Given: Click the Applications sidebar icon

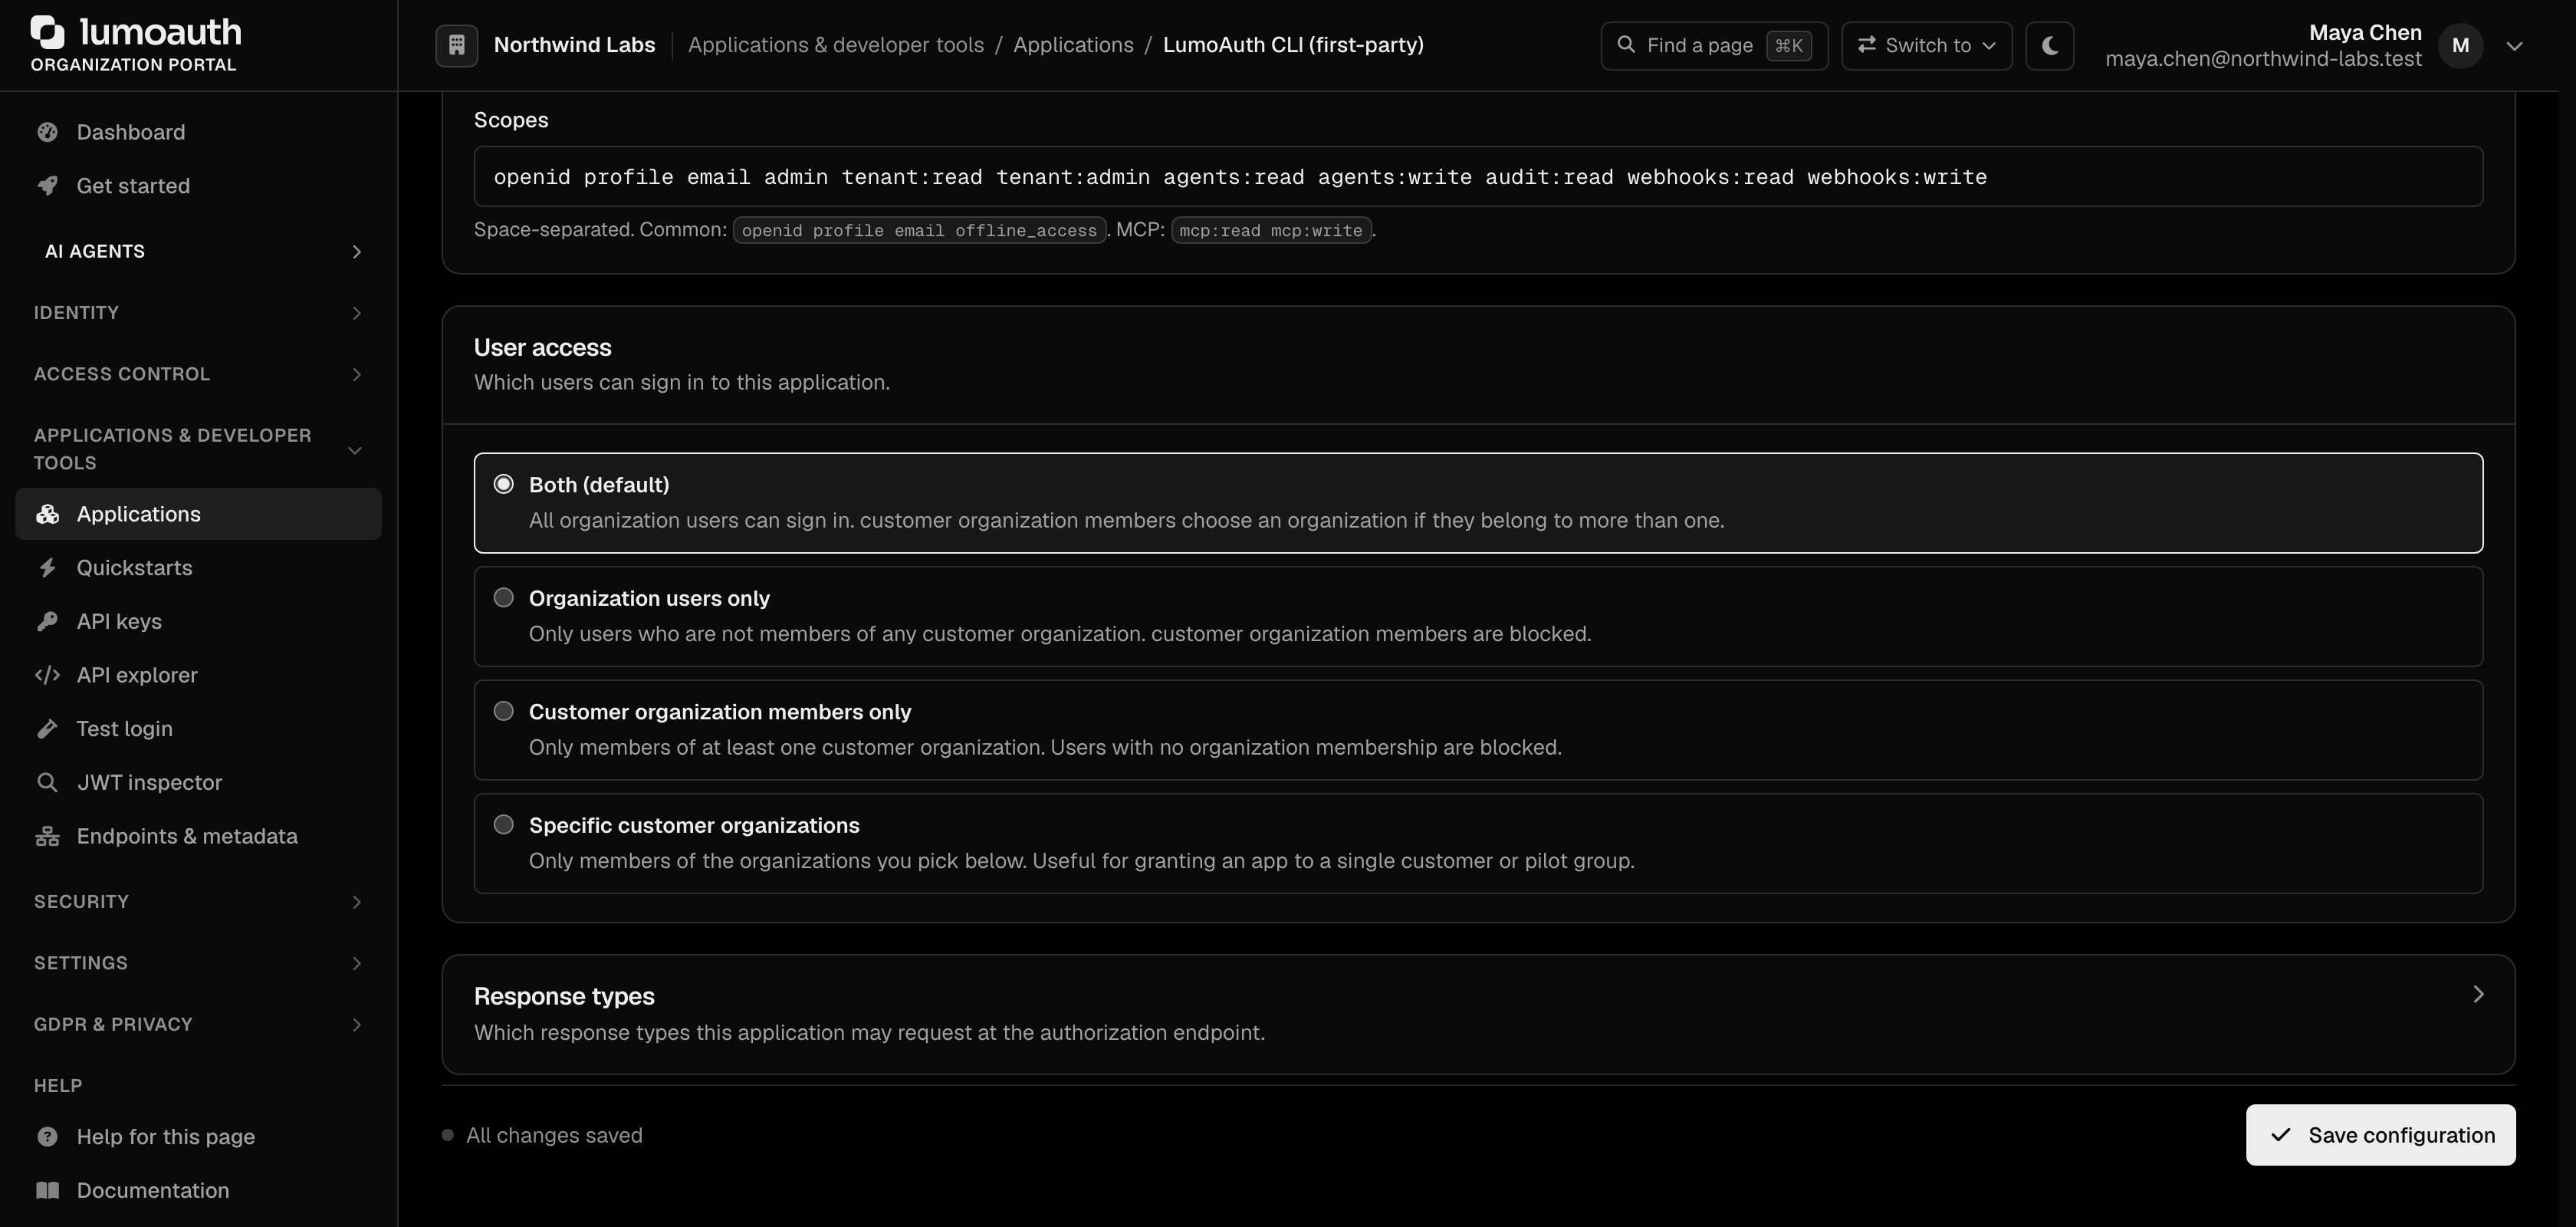Looking at the screenshot, I should pos(47,514).
